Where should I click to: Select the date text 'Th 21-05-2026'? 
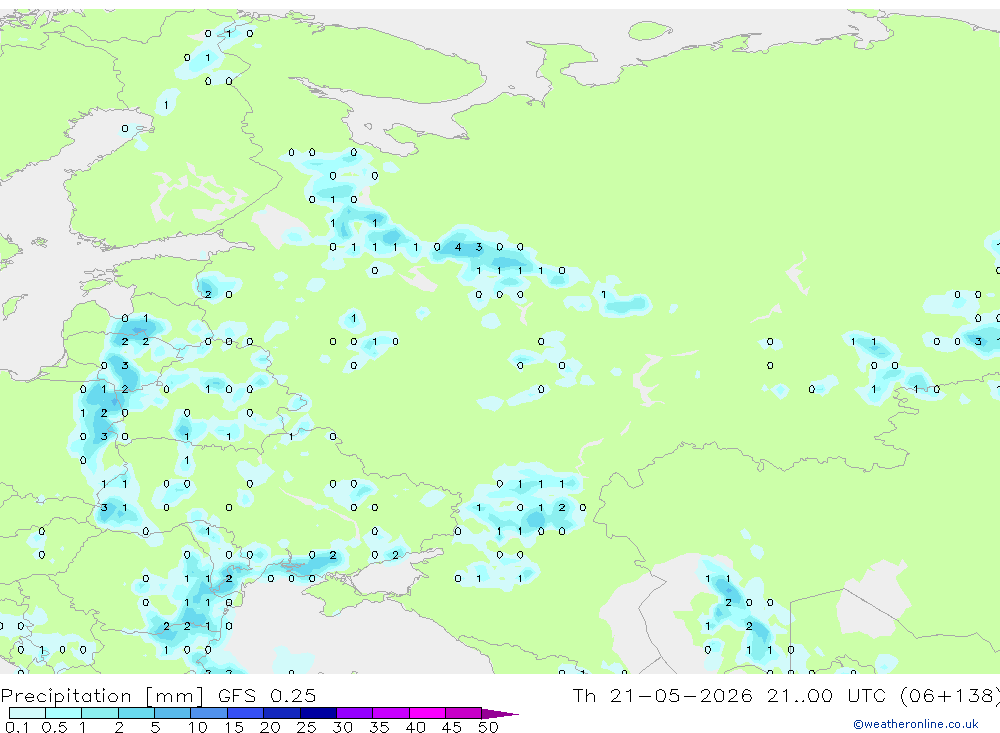click(x=663, y=696)
